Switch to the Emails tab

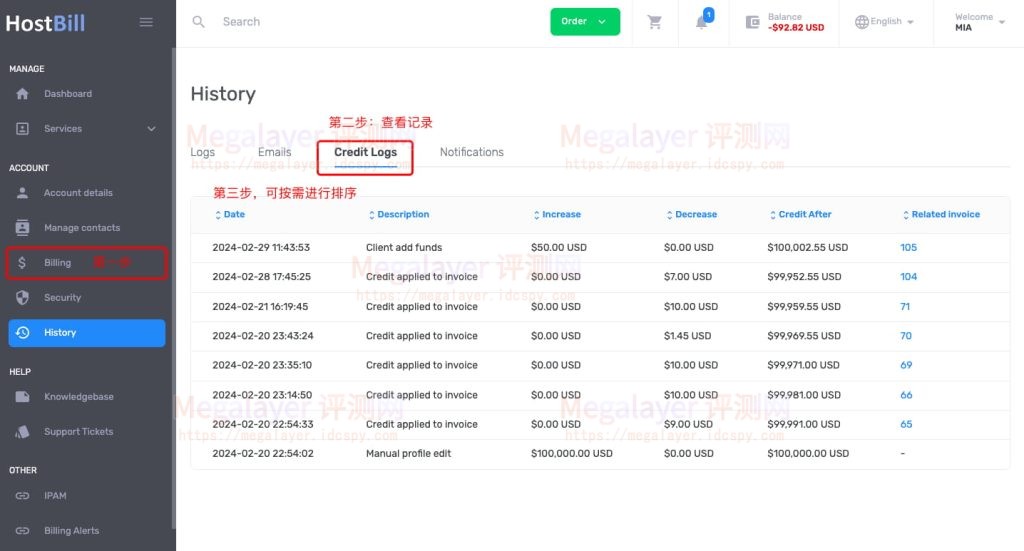pyautogui.click(x=274, y=153)
